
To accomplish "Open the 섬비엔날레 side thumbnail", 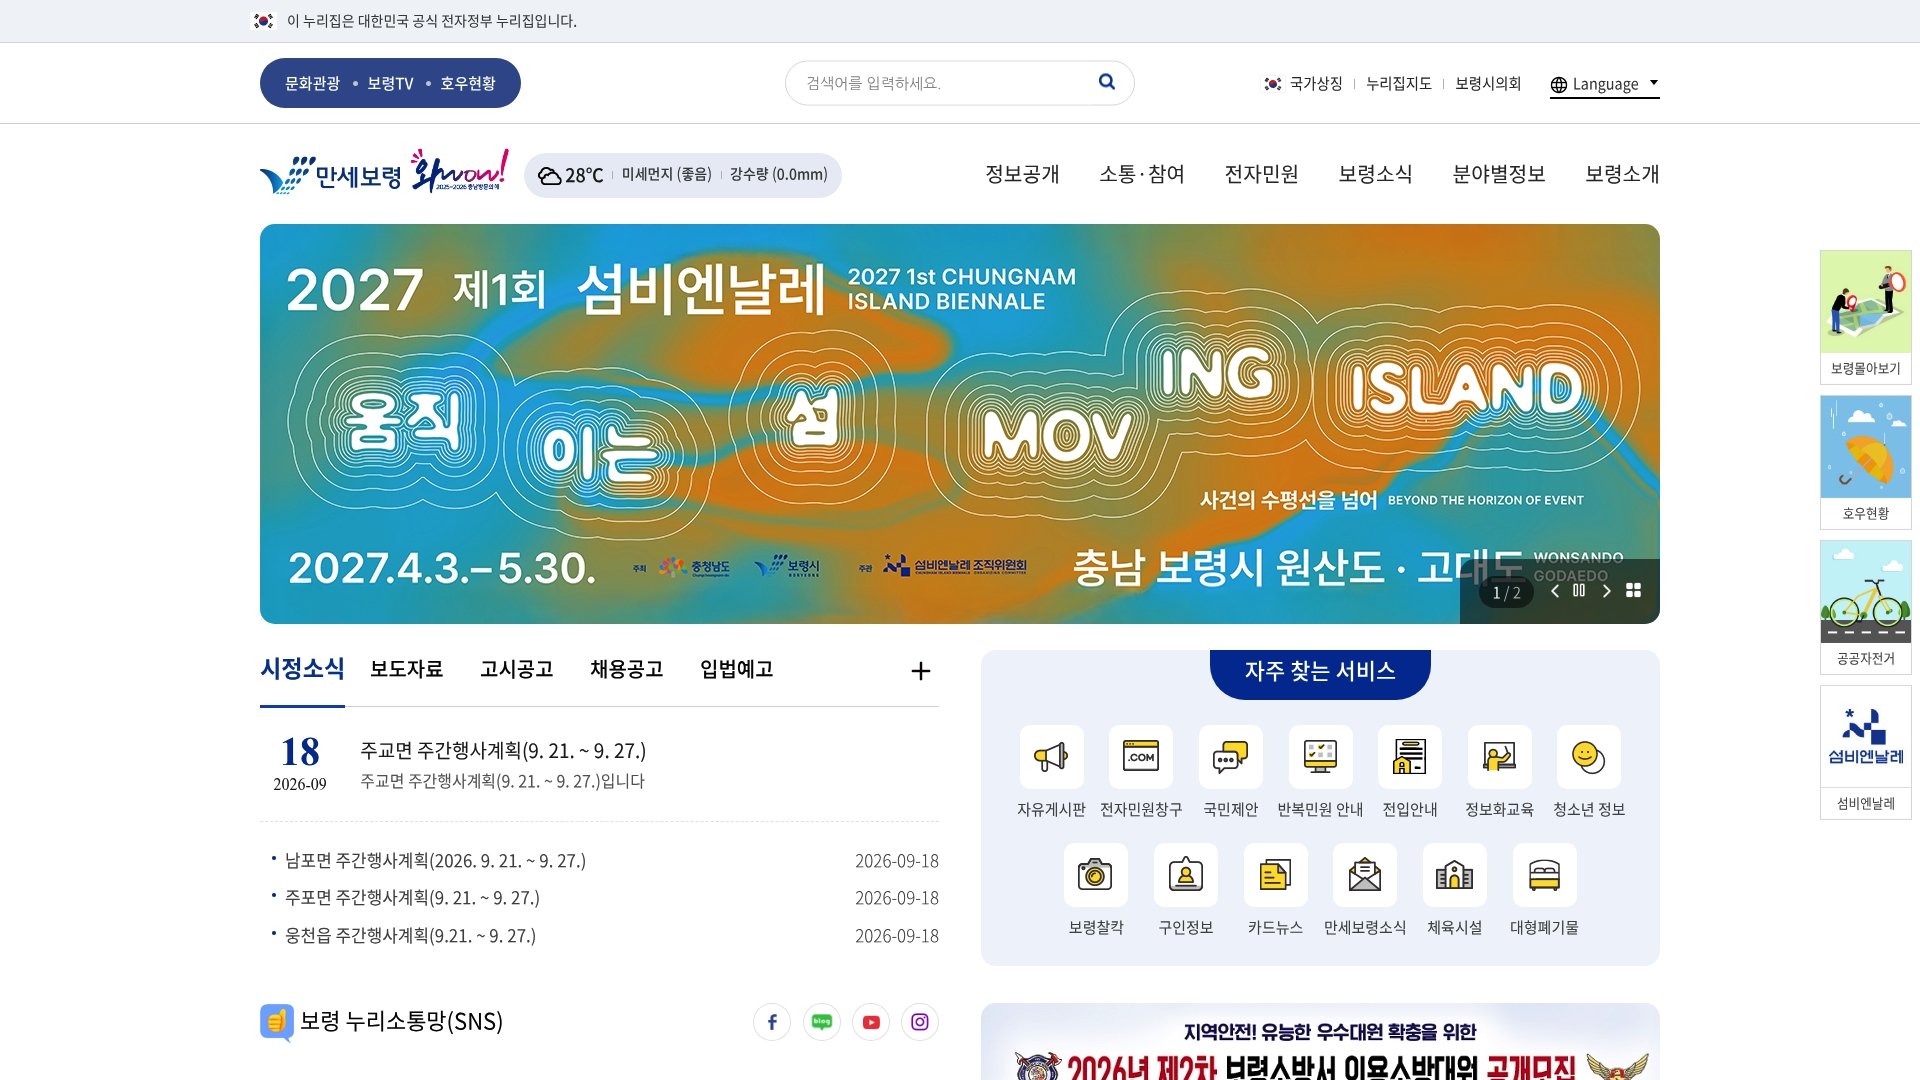I will (x=1865, y=752).
